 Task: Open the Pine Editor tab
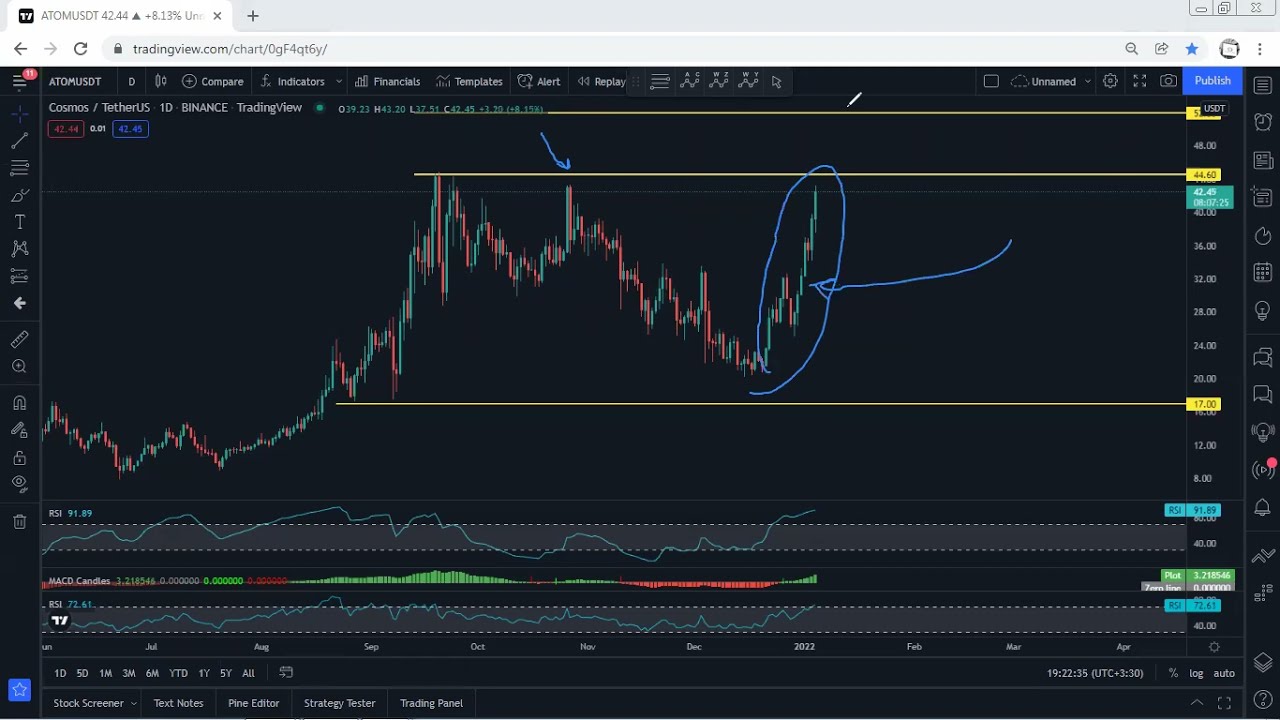click(x=253, y=703)
